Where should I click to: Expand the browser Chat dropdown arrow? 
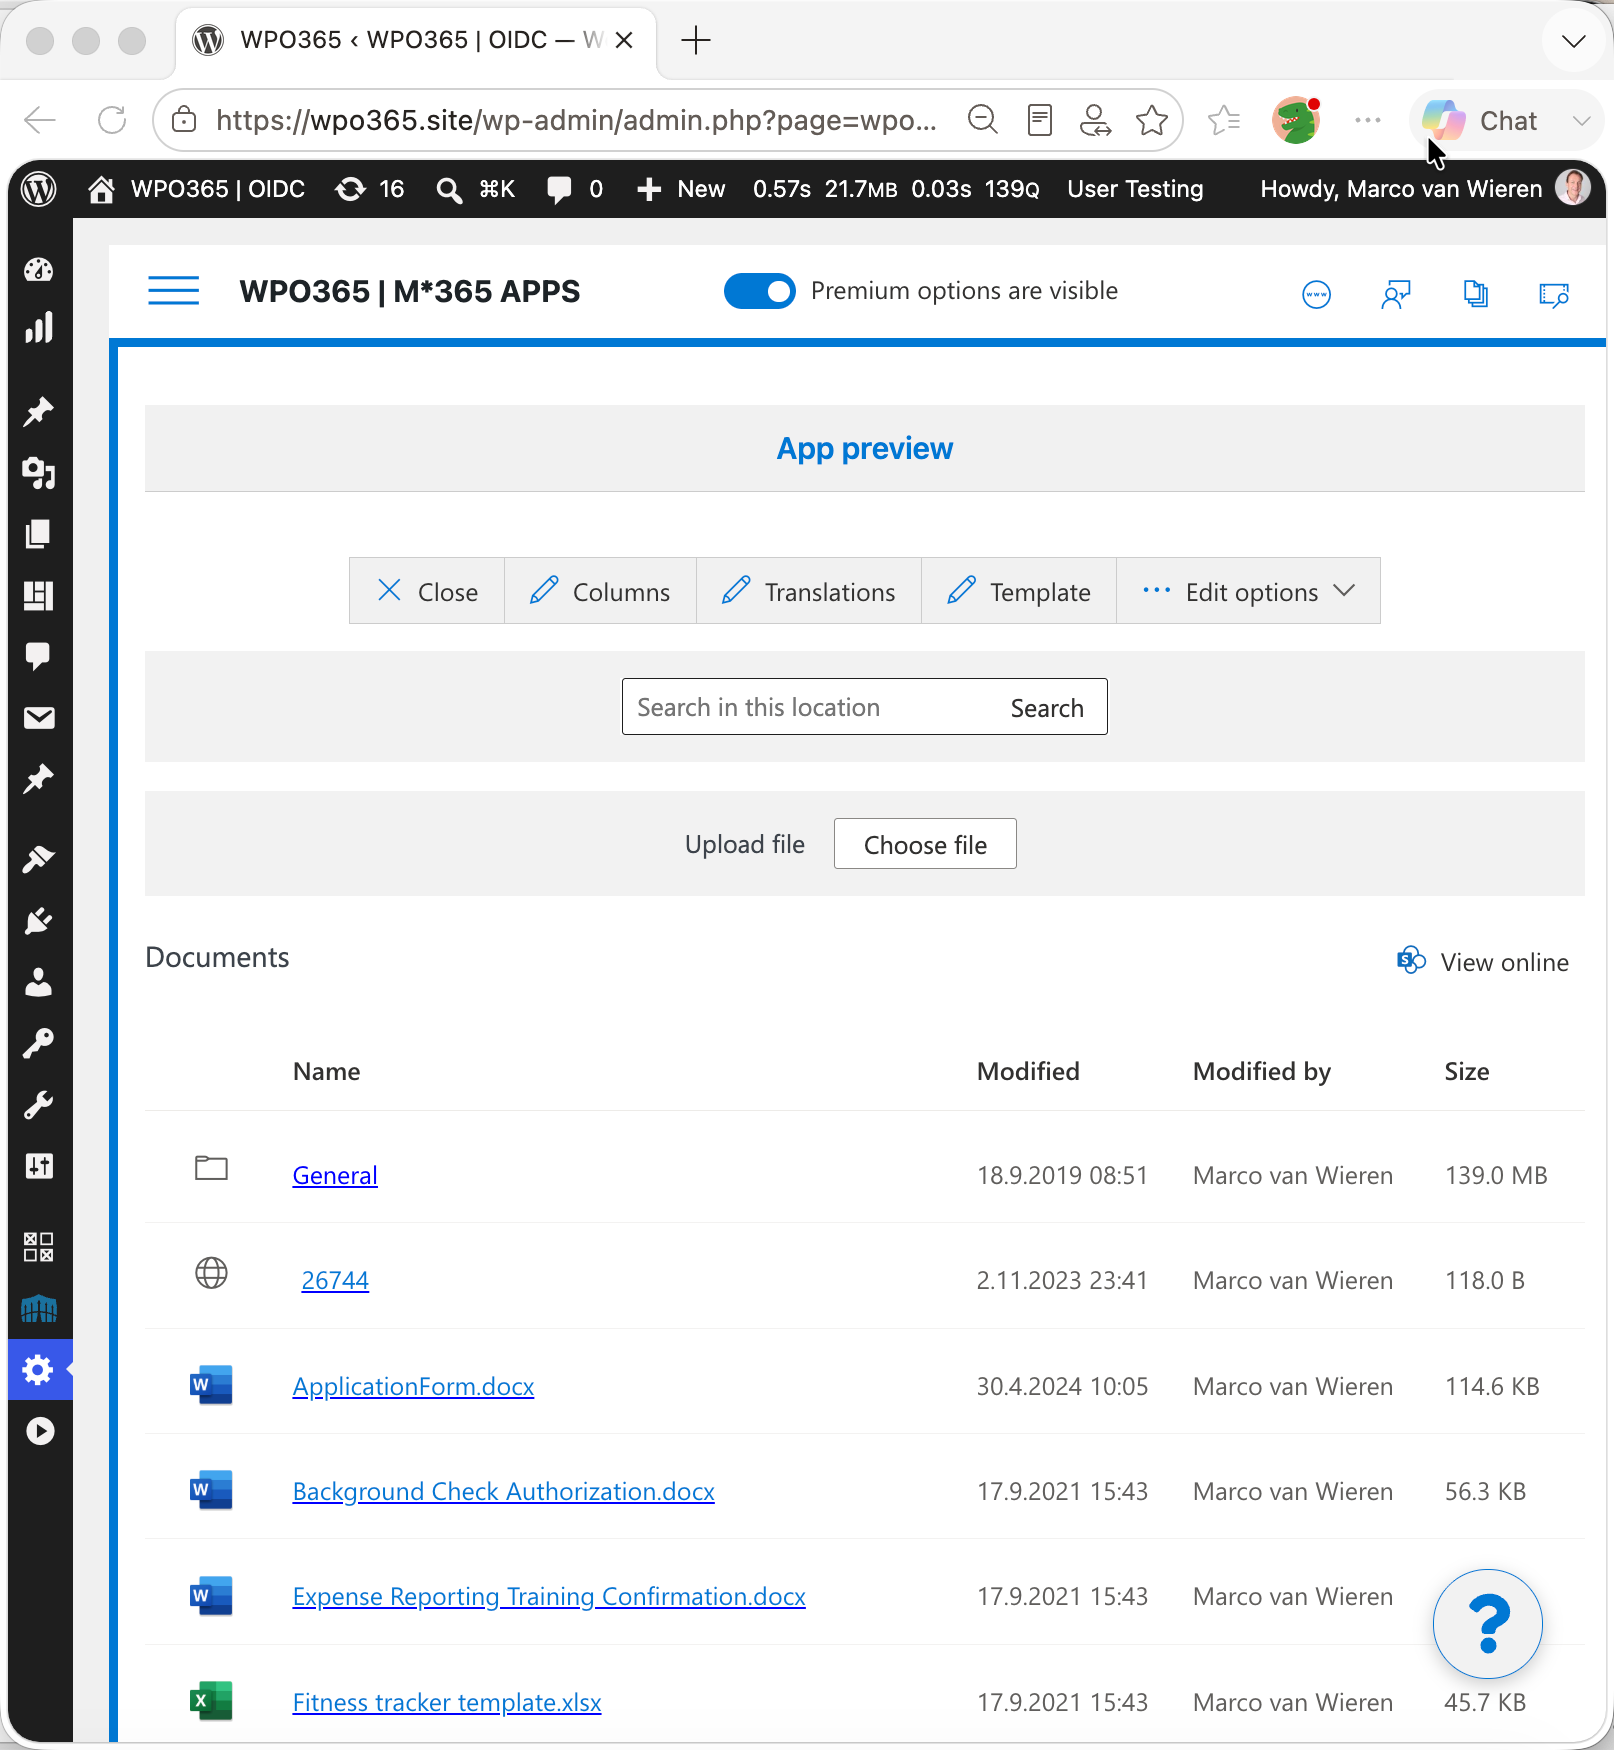1581,121
